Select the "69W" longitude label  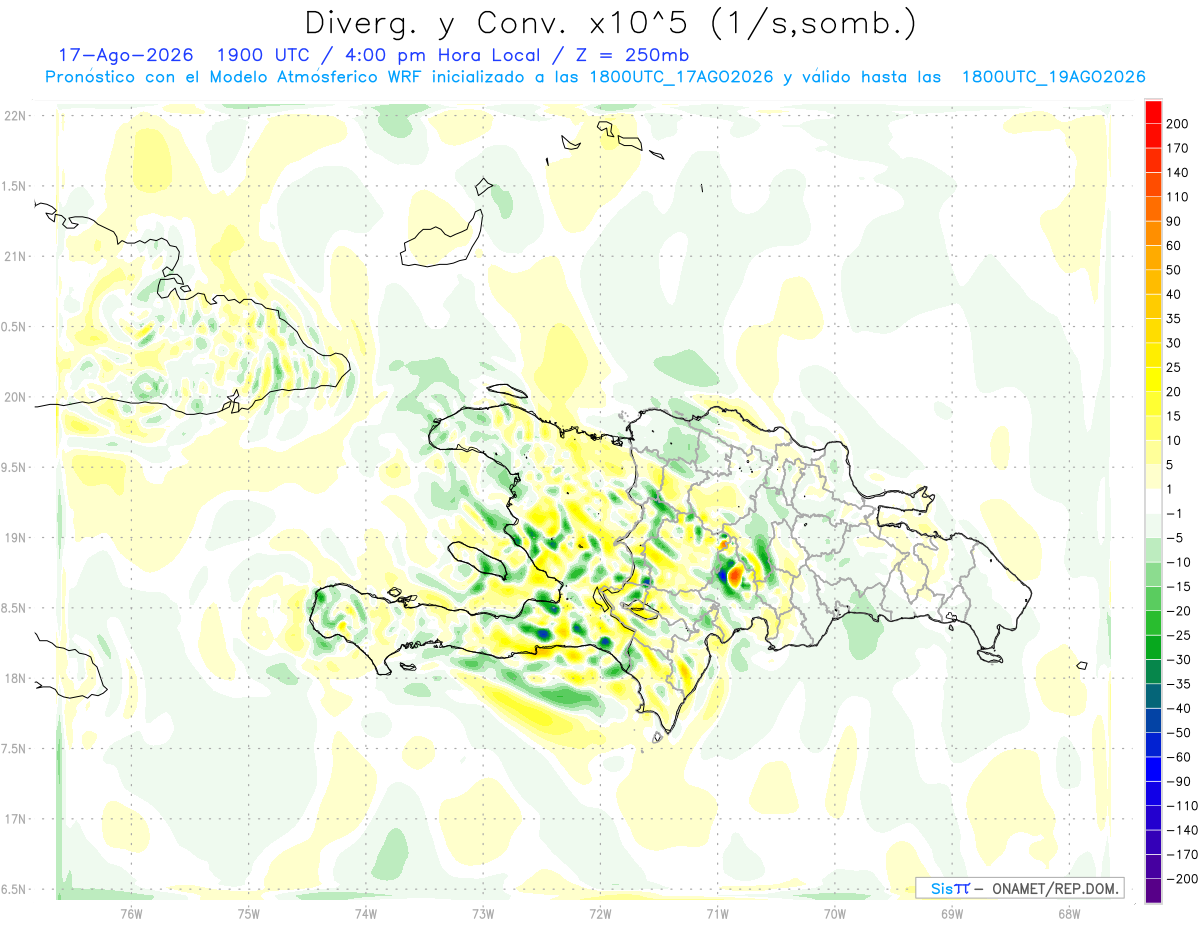tap(951, 913)
